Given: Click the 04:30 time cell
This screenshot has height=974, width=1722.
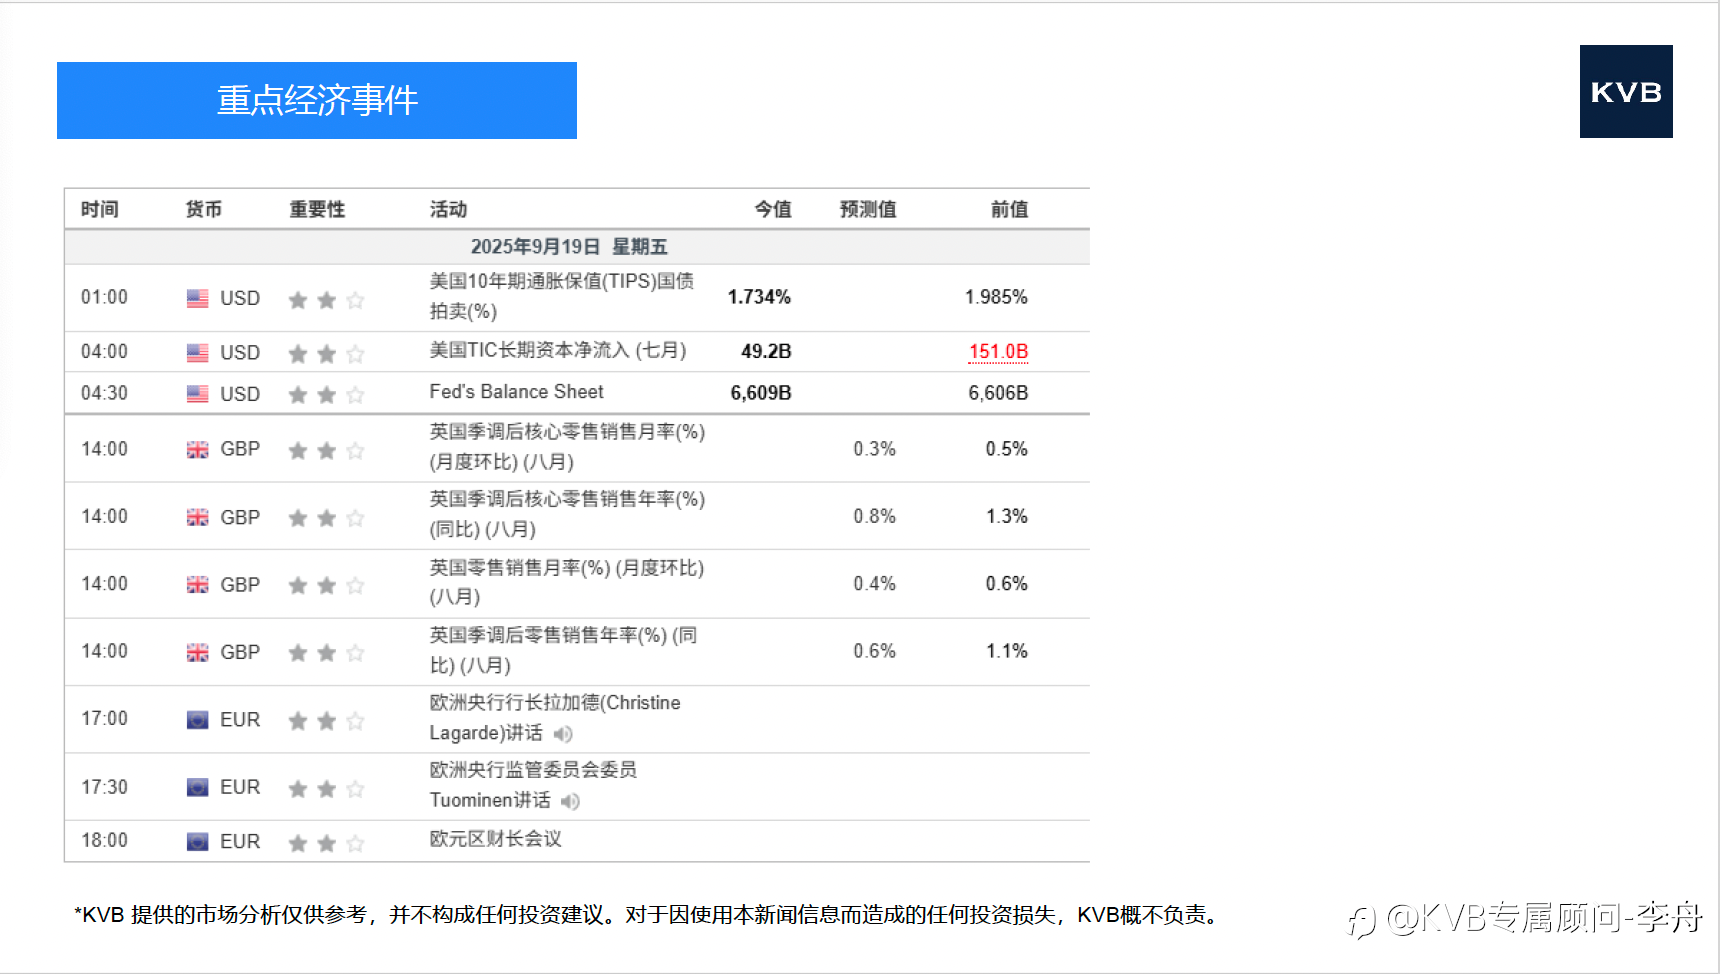Looking at the screenshot, I should point(104,393).
